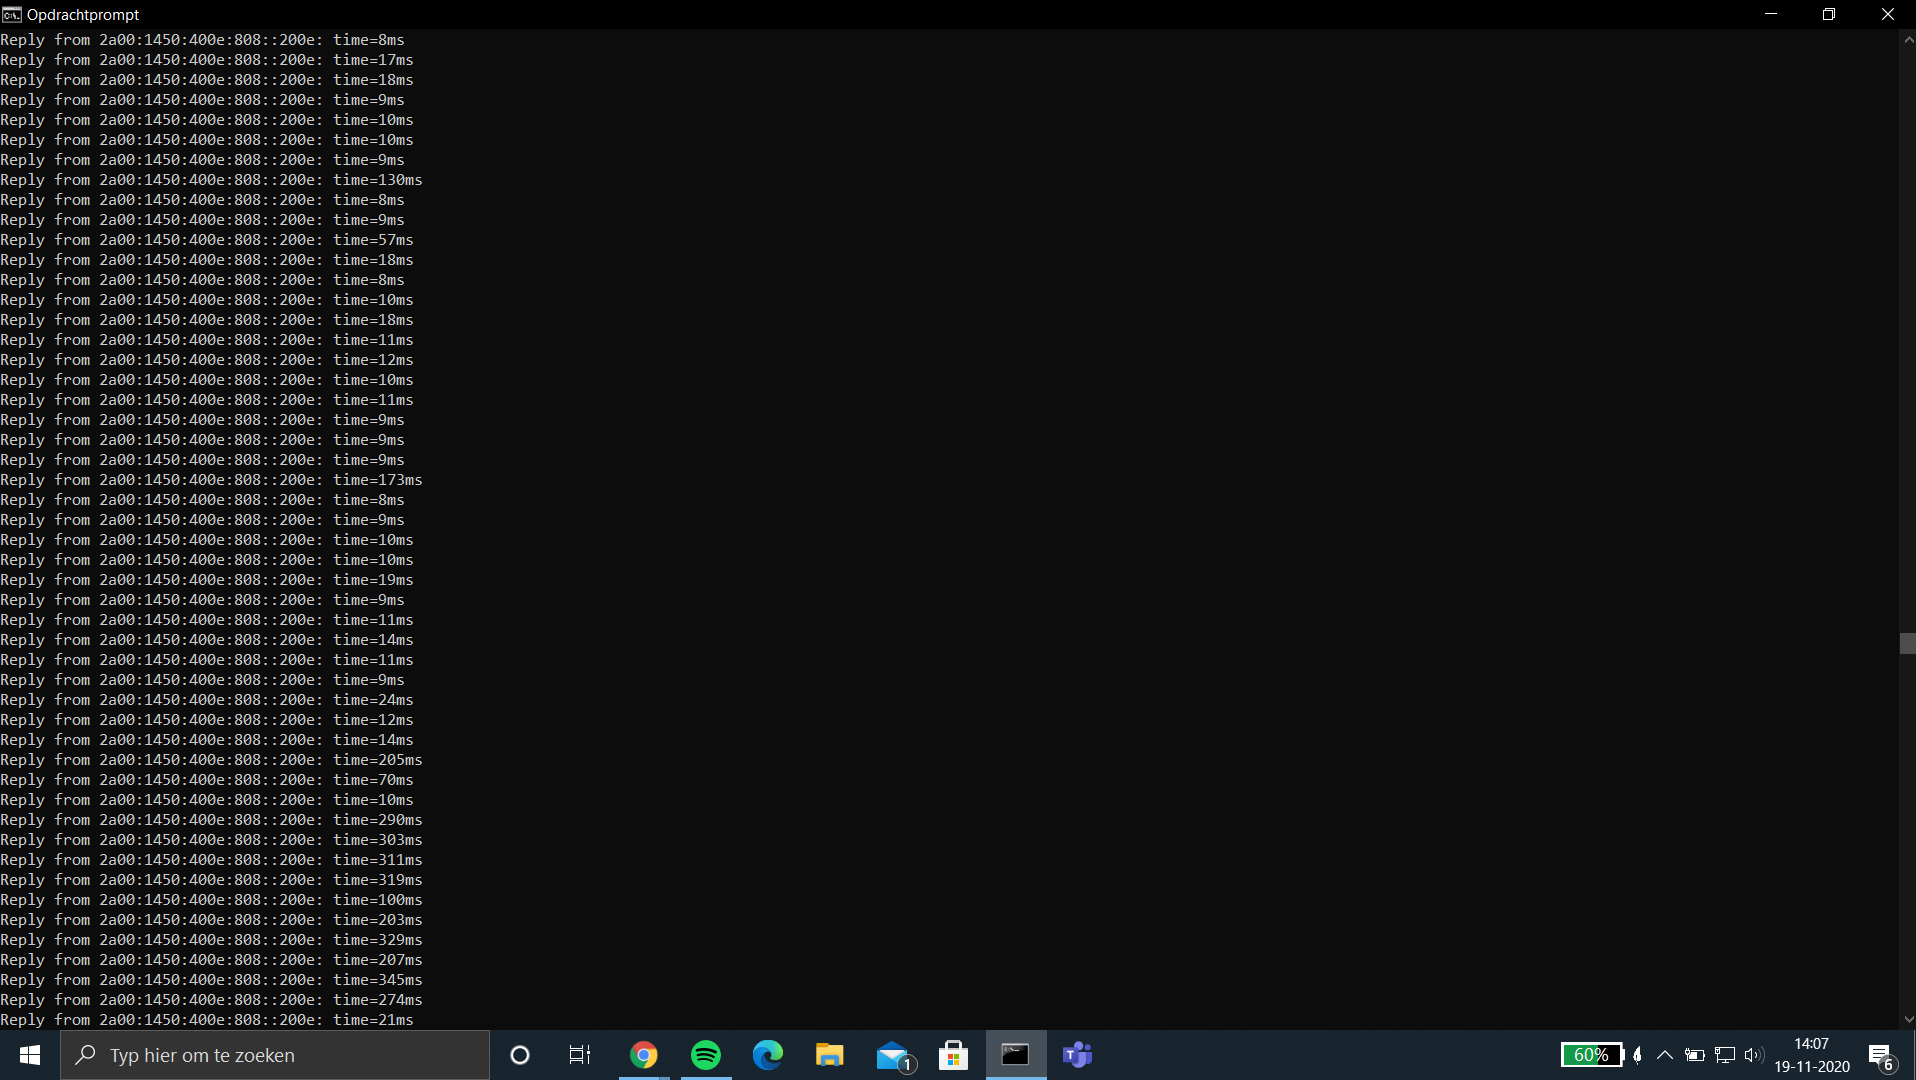This screenshot has width=1916, height=1080.
Task: Click the reply line with time=70ms
Action: [207, 780]
